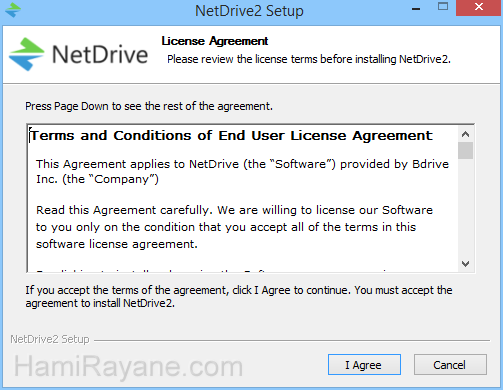
Task: Click the paragraph starting 'This Agreement applies to NetDrive'
Action: pyautogui.click(x=242, y=172)
